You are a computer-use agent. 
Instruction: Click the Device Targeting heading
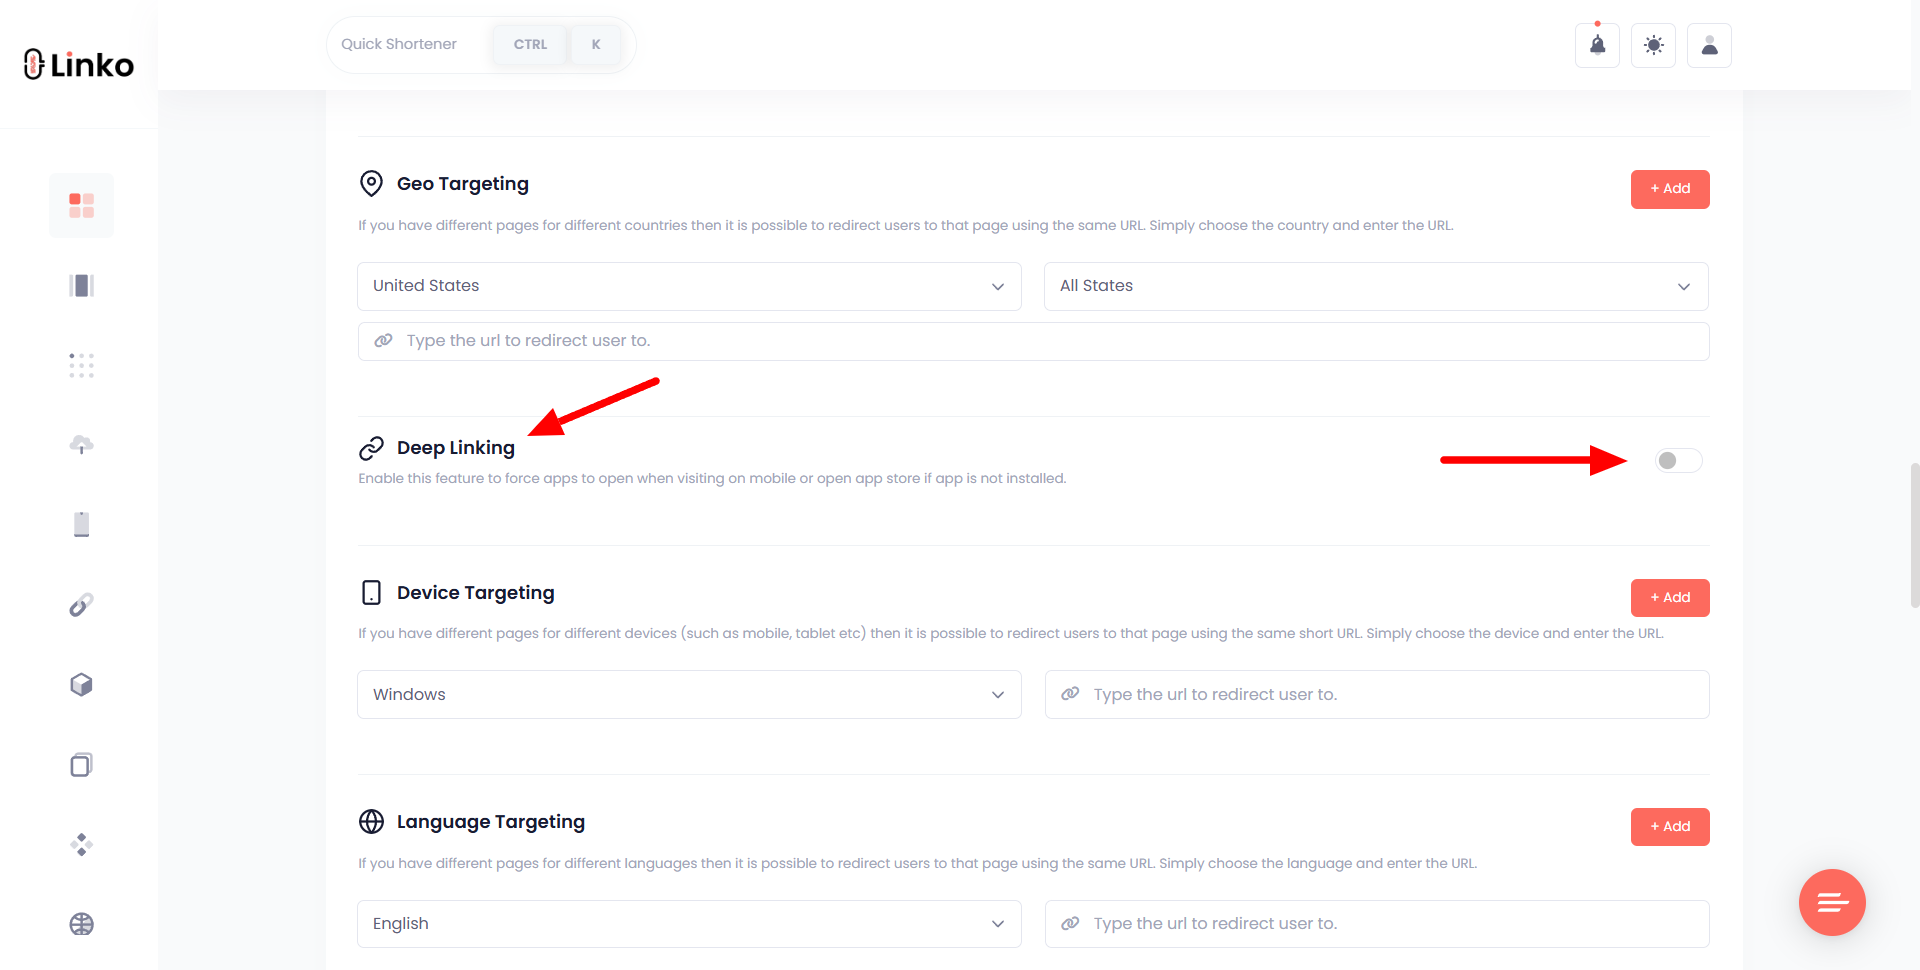click(476, 593)
